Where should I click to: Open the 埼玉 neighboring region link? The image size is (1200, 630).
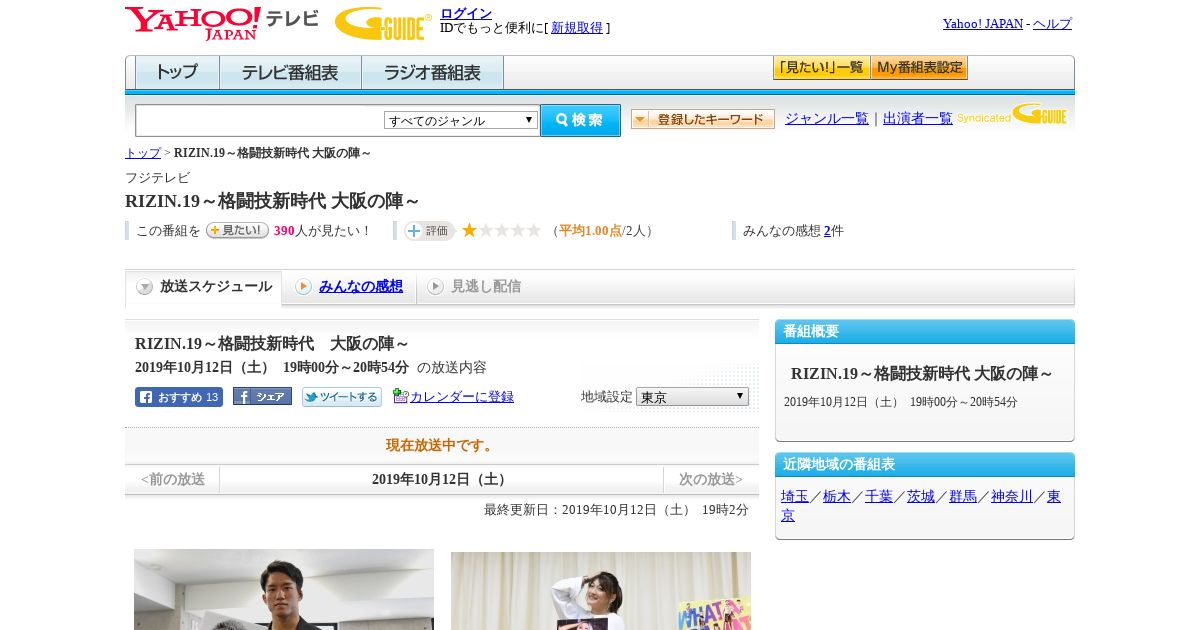pos(795,496)
